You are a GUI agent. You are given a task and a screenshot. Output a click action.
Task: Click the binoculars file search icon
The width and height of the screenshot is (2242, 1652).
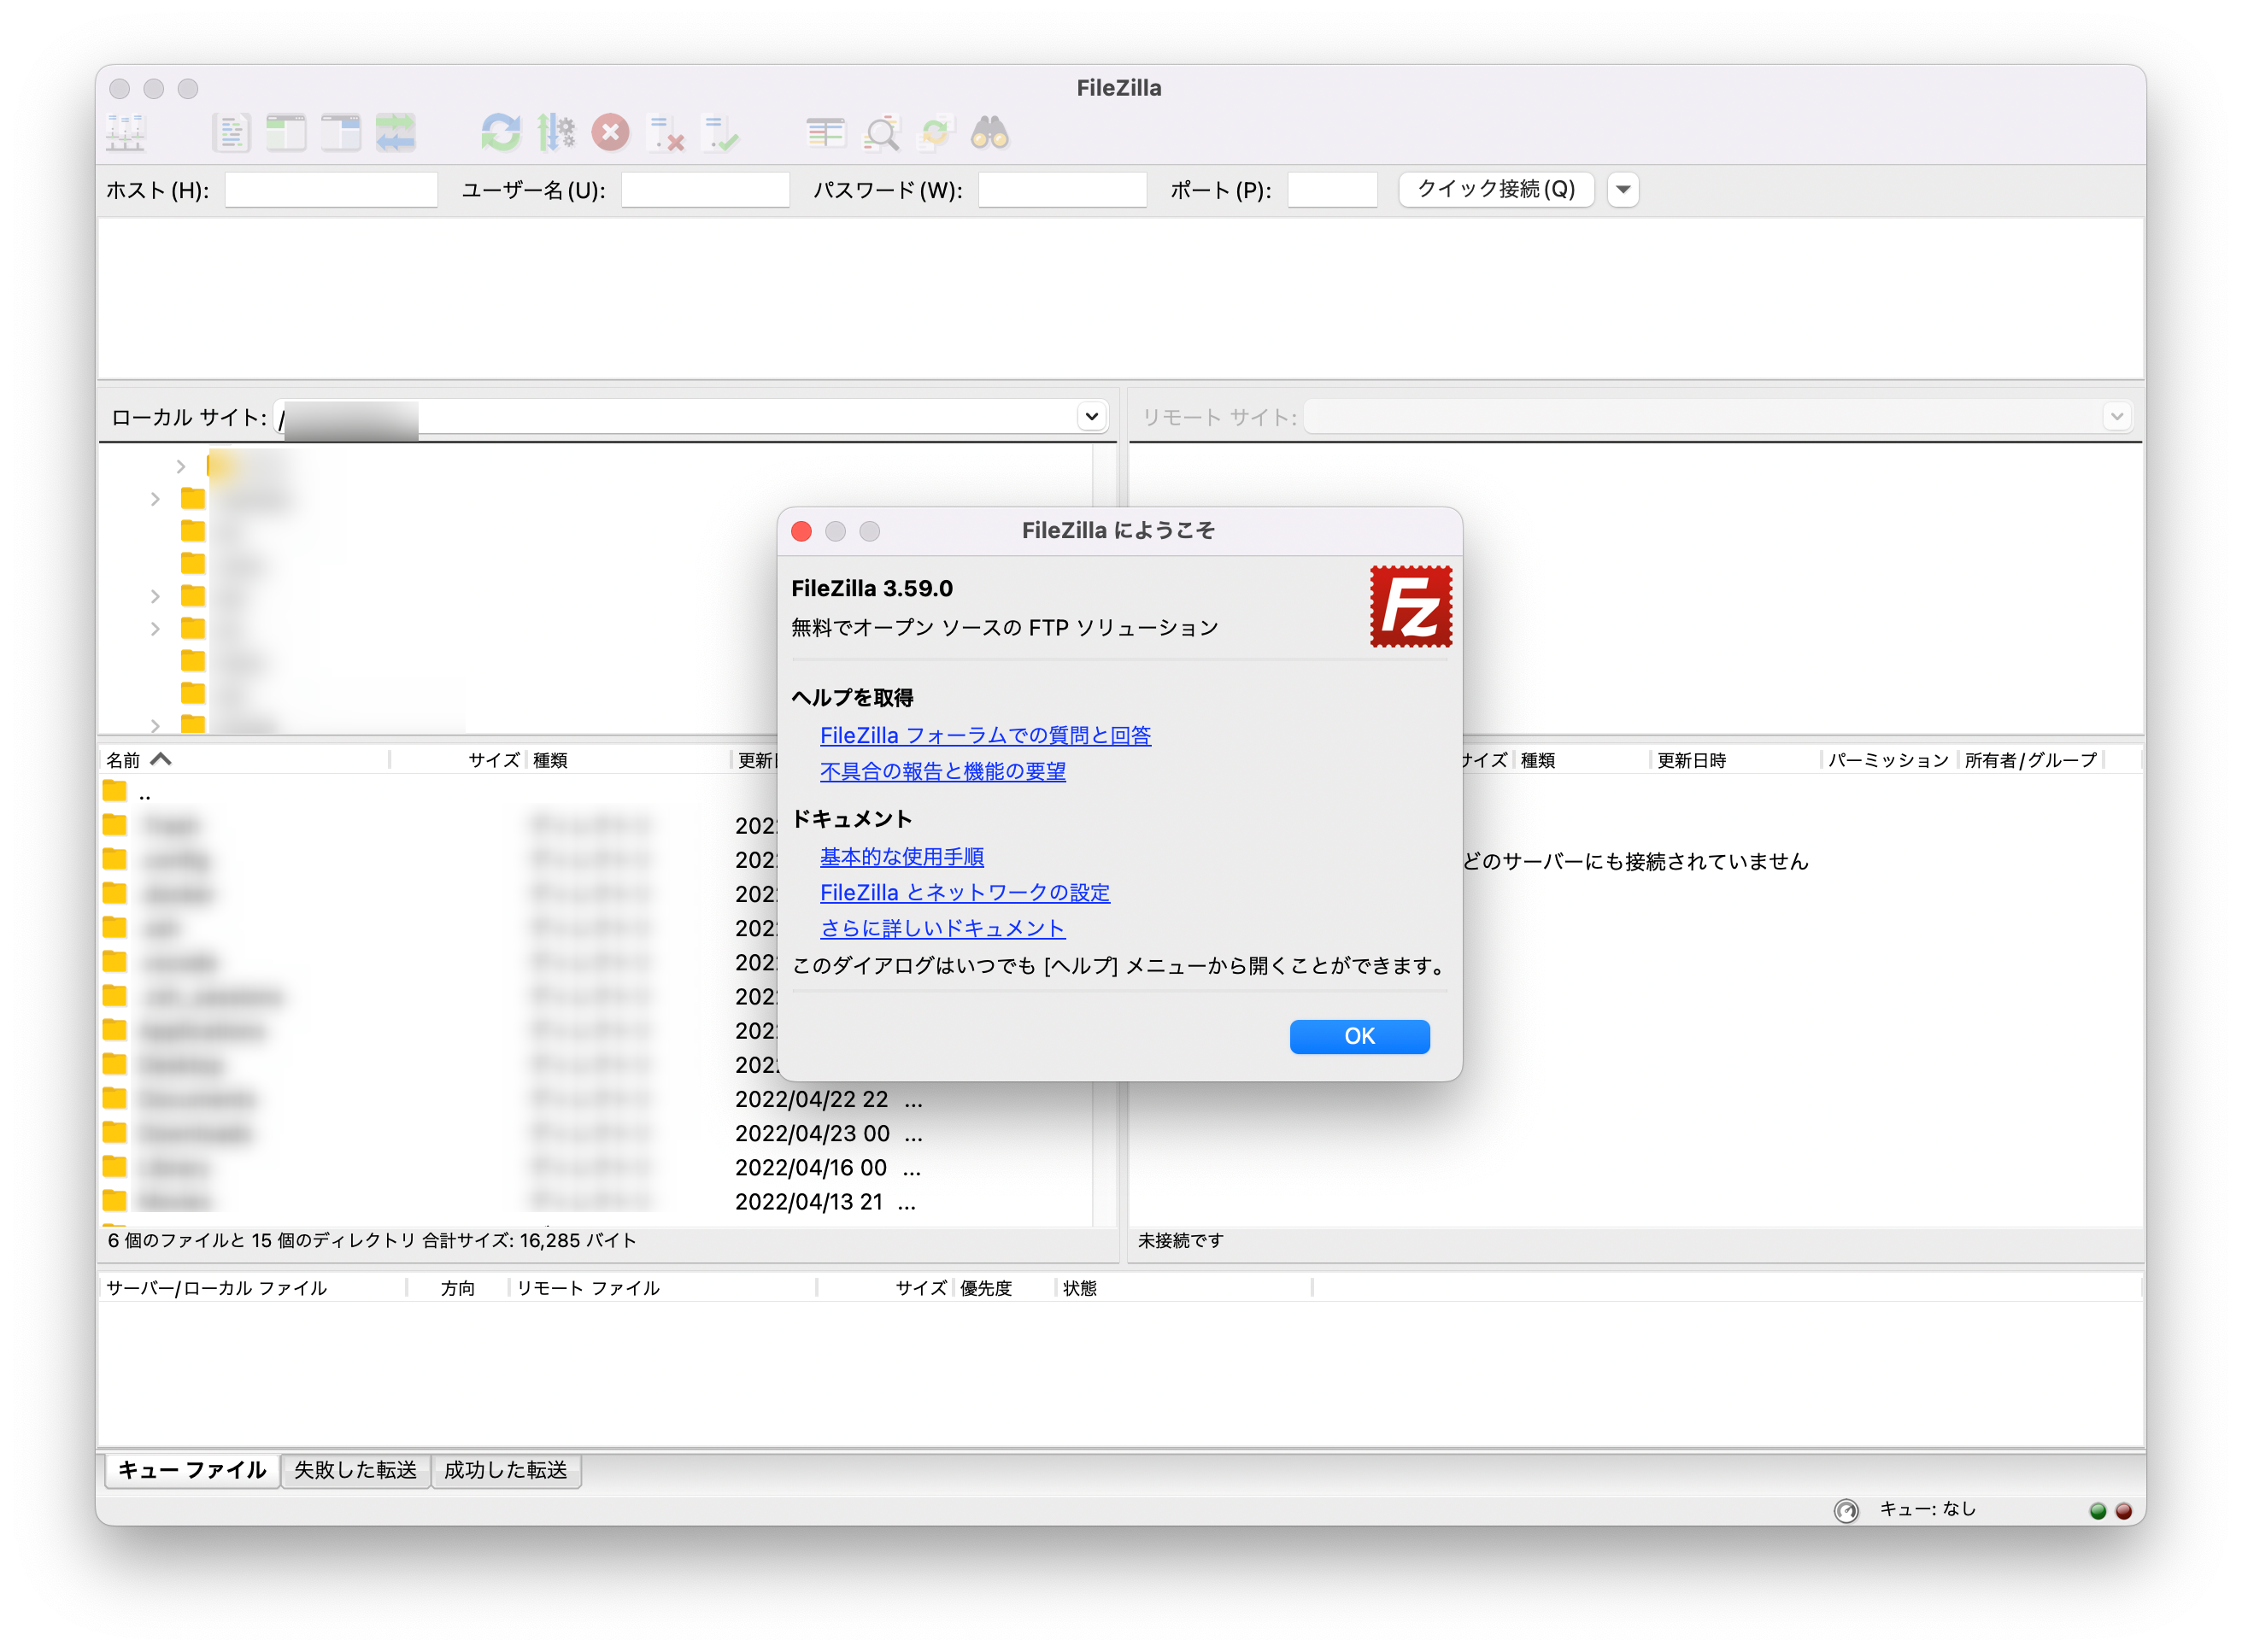pos(990,133)
